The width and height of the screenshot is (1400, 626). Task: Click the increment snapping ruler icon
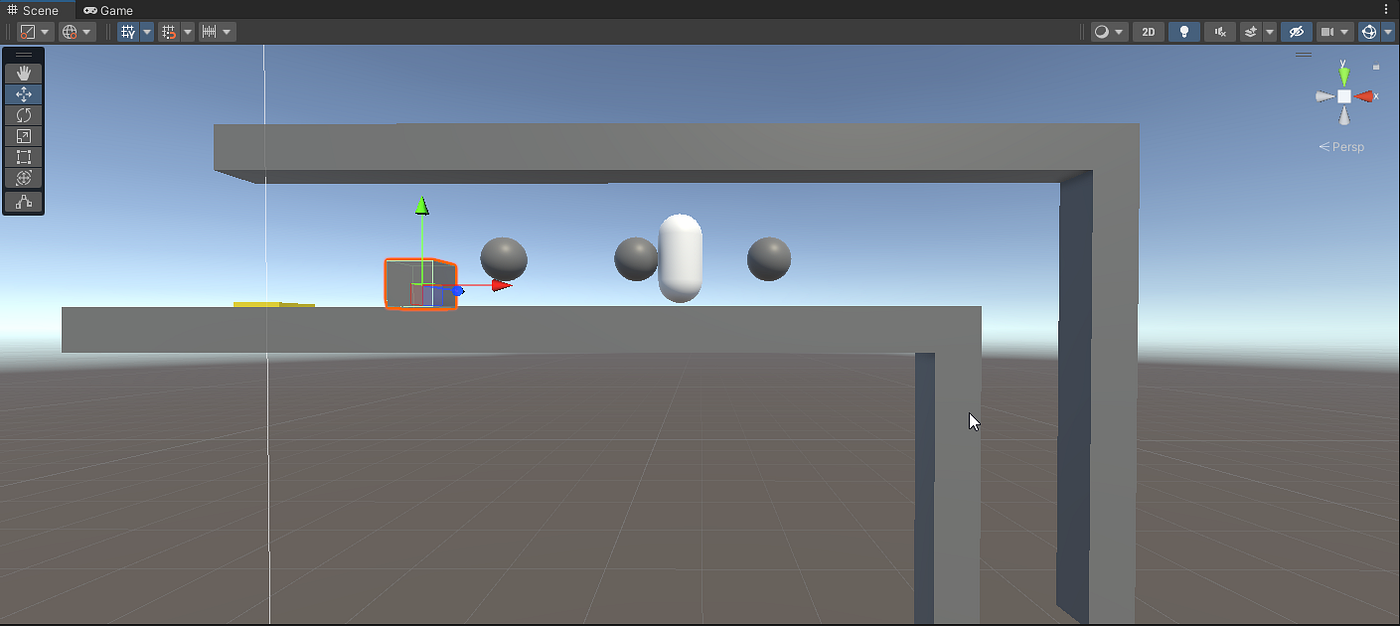209,32
